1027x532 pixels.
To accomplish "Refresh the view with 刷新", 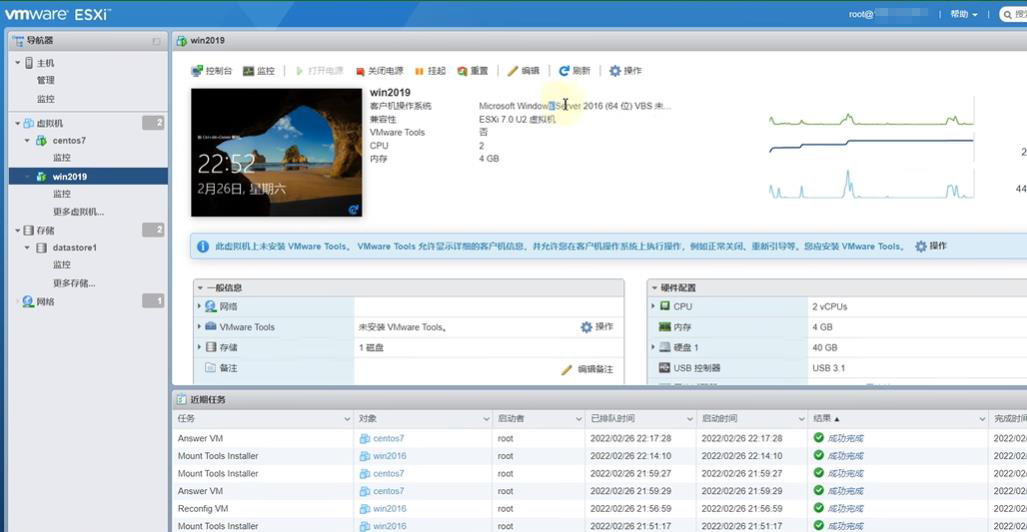I will click(x=565, y=71).
